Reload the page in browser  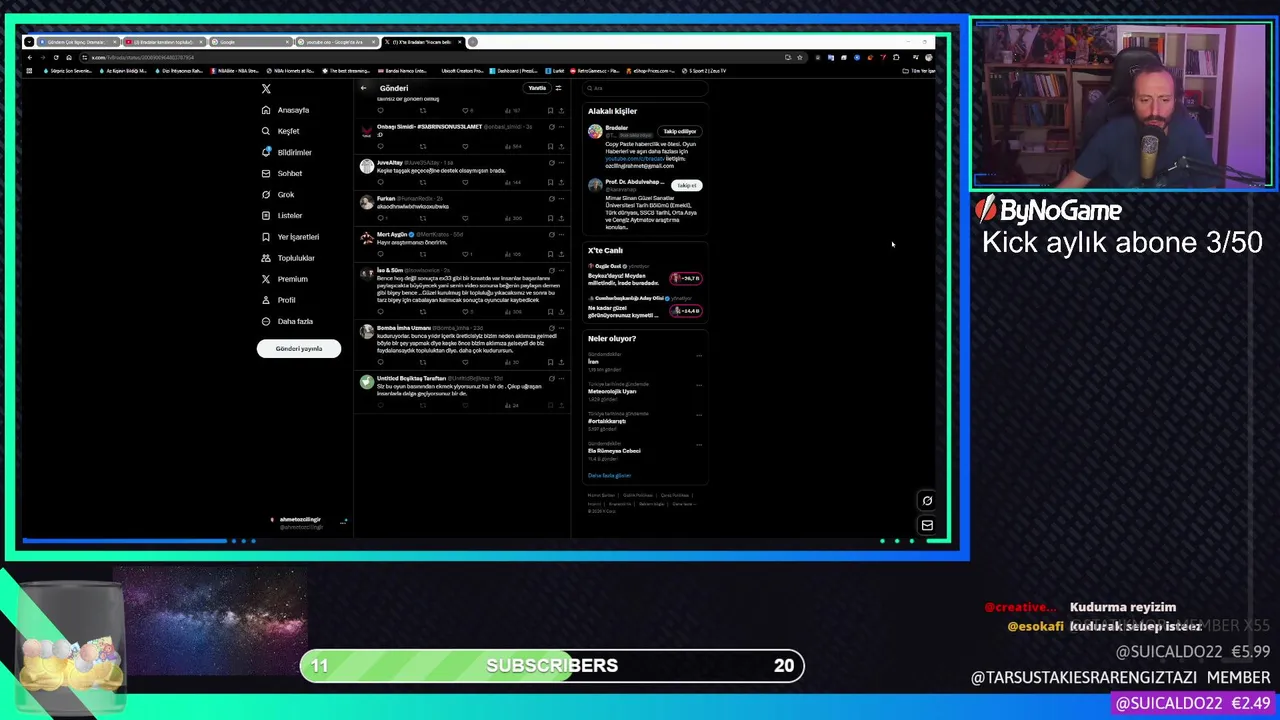coord(56,57)
